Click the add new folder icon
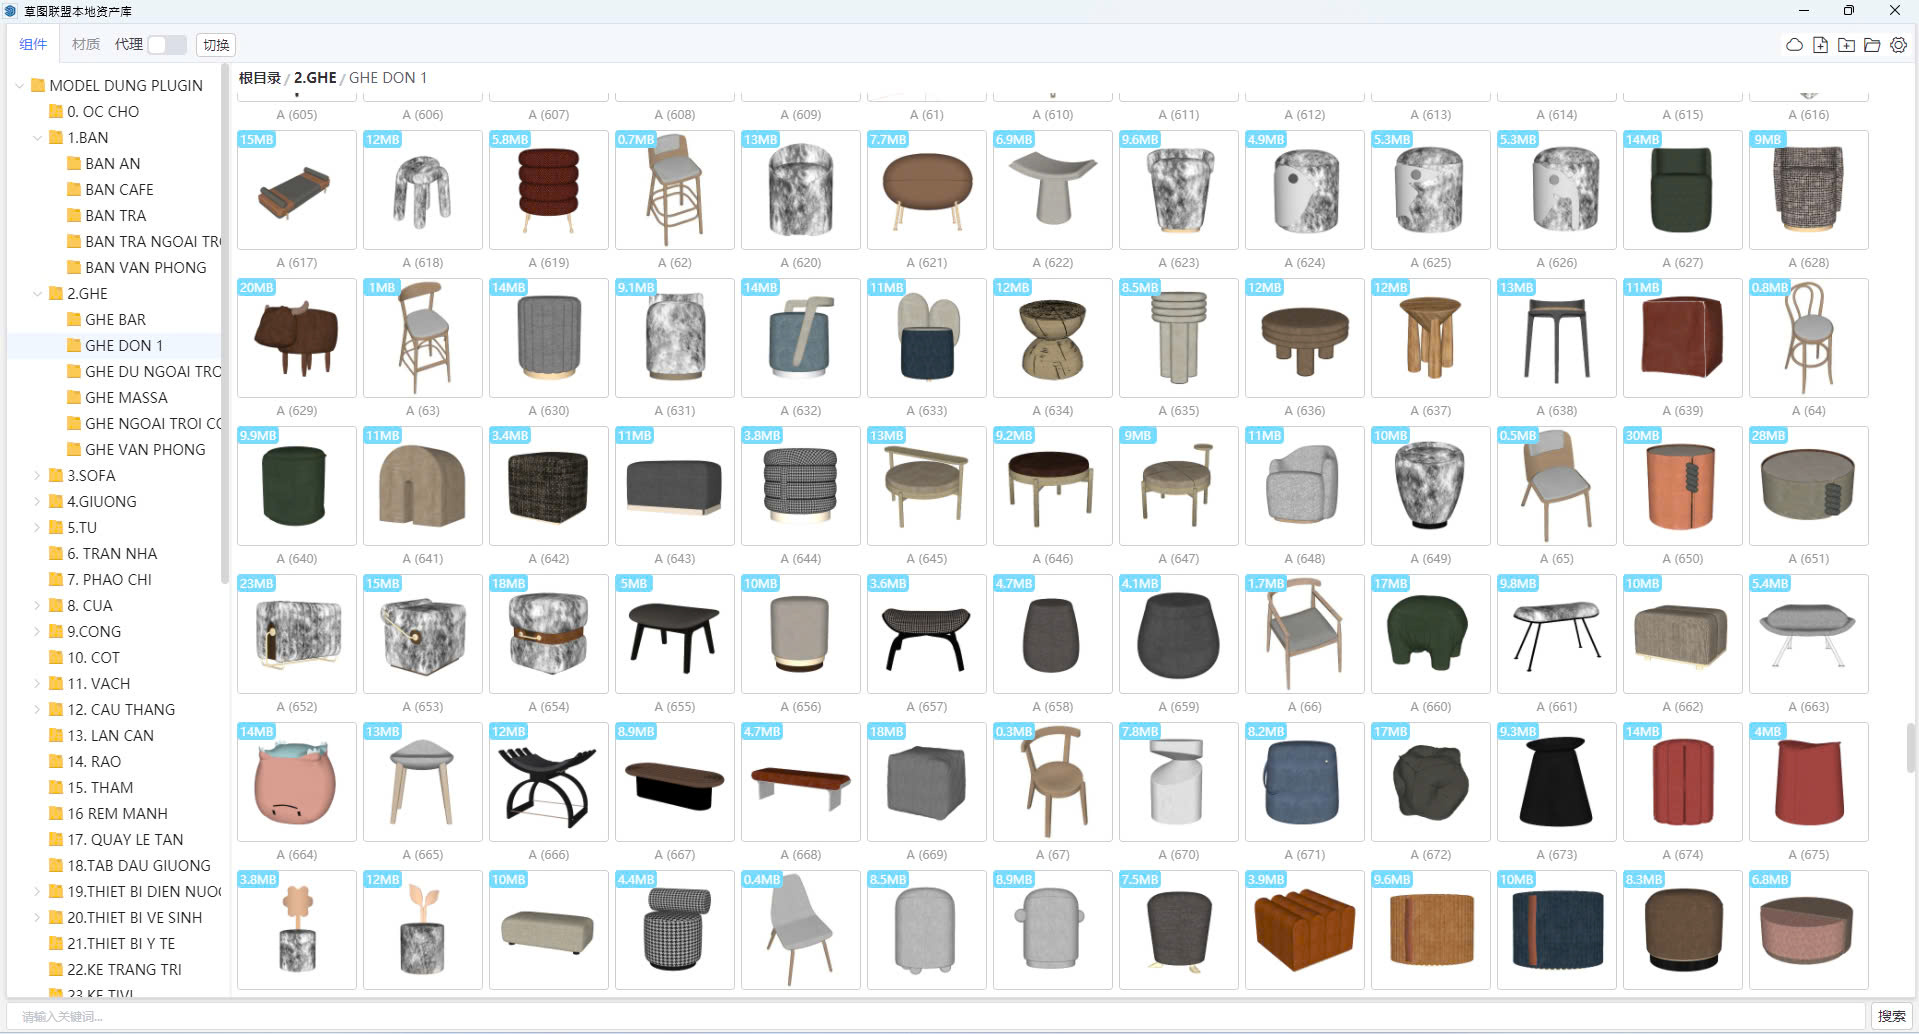 pyautogui.click(x=1846, y=45)
